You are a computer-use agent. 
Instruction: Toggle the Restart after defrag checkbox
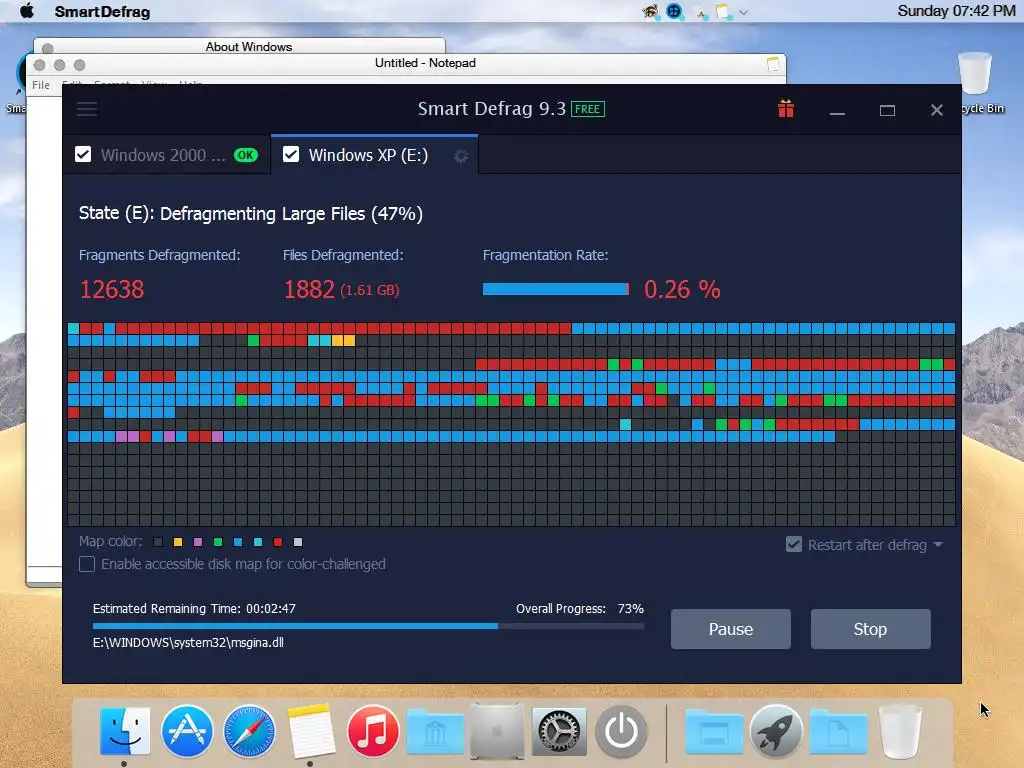(793, 545)
